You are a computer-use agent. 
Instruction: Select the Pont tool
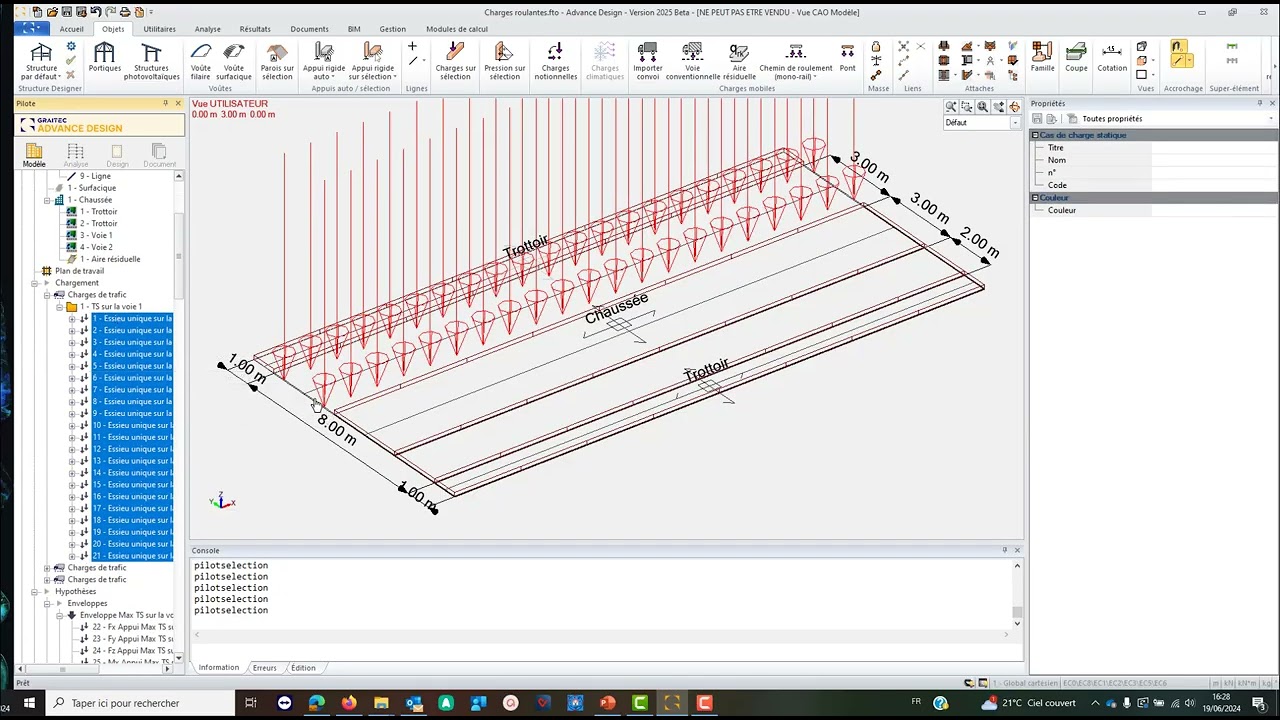847,58
